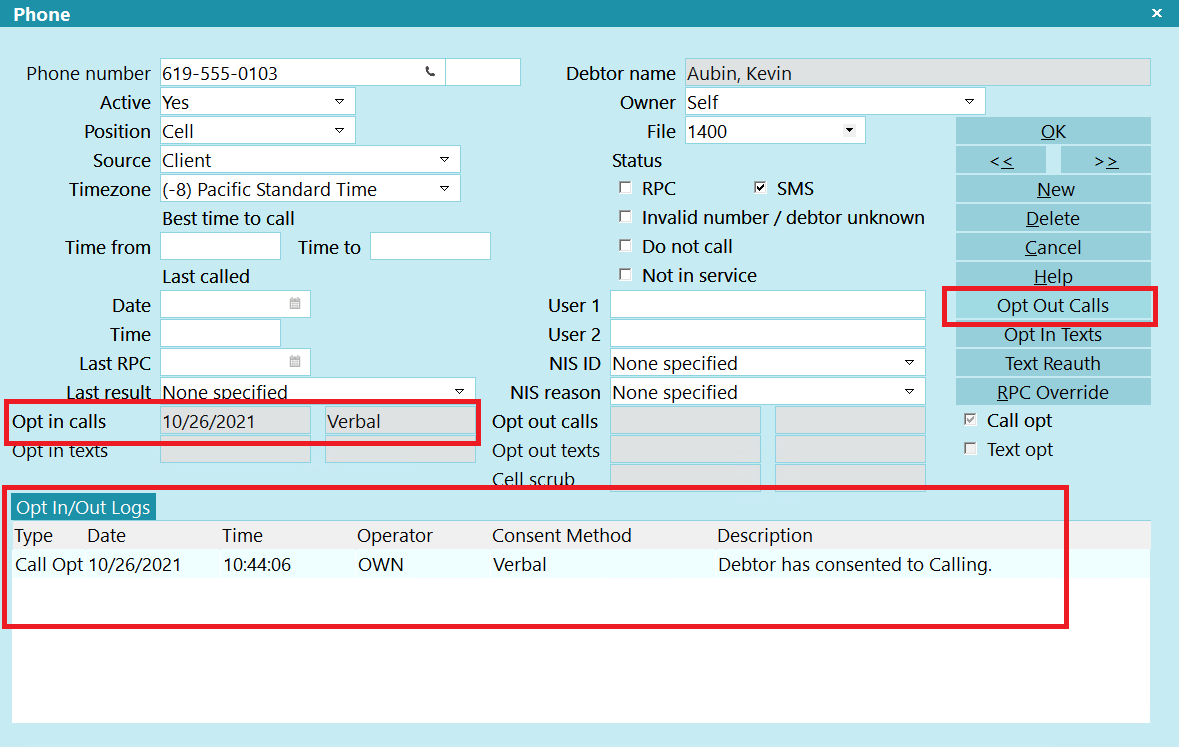Click the User 2 field
1179x747 pixels.
click(768, 333)
